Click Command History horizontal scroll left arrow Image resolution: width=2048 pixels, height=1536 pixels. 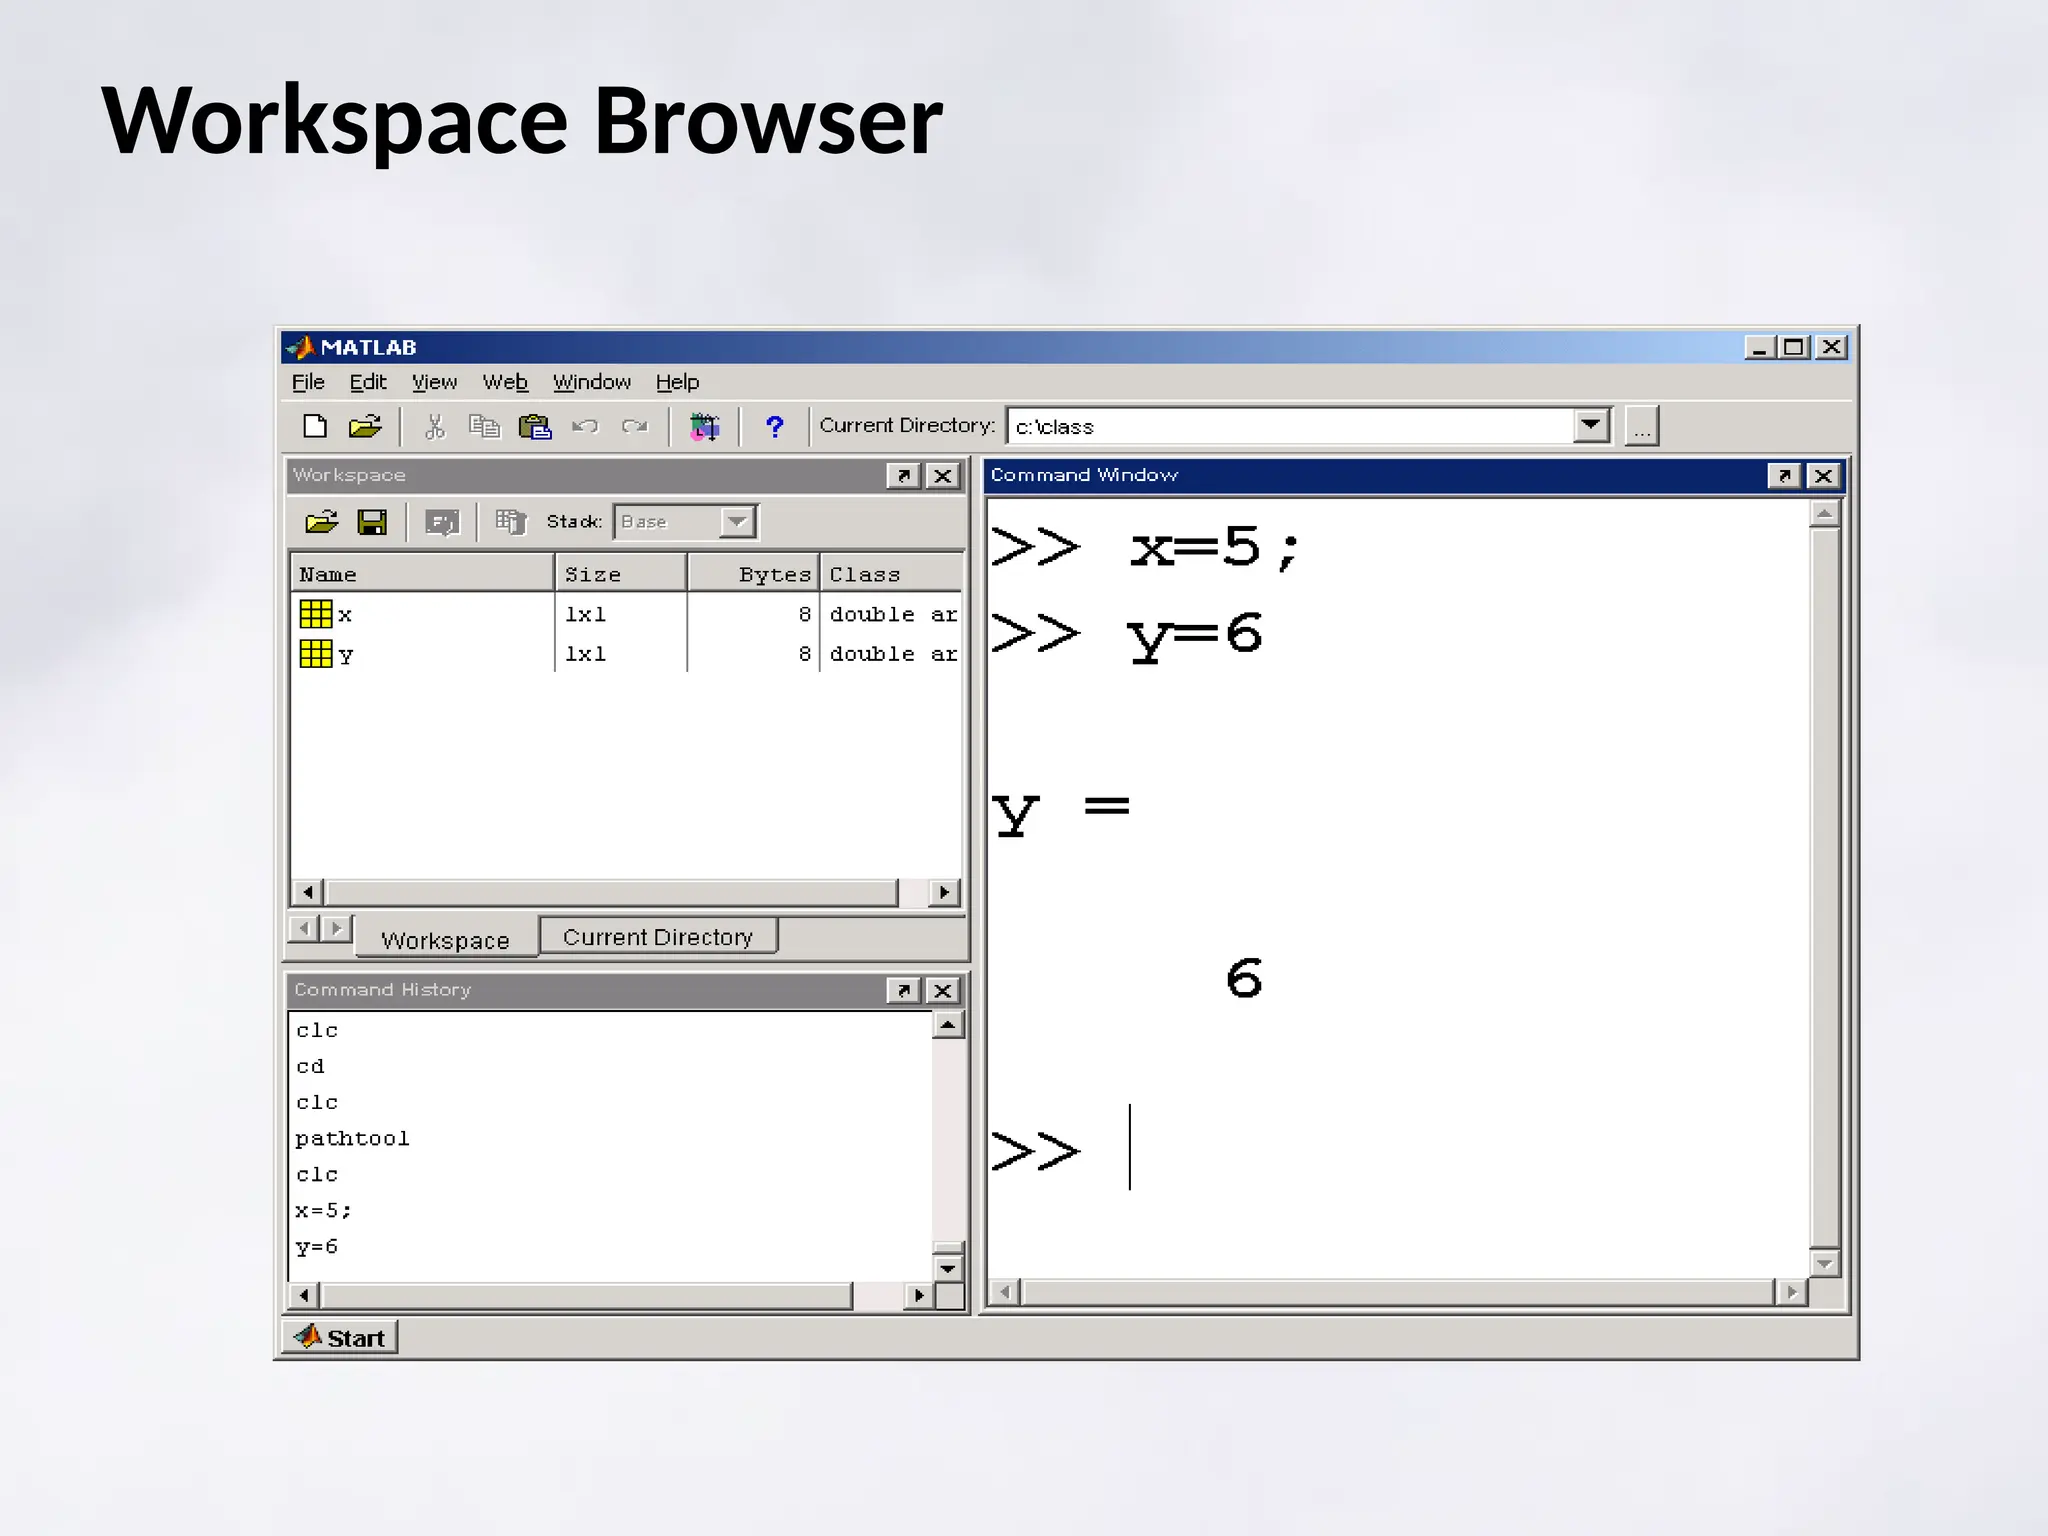[304, 1296]
